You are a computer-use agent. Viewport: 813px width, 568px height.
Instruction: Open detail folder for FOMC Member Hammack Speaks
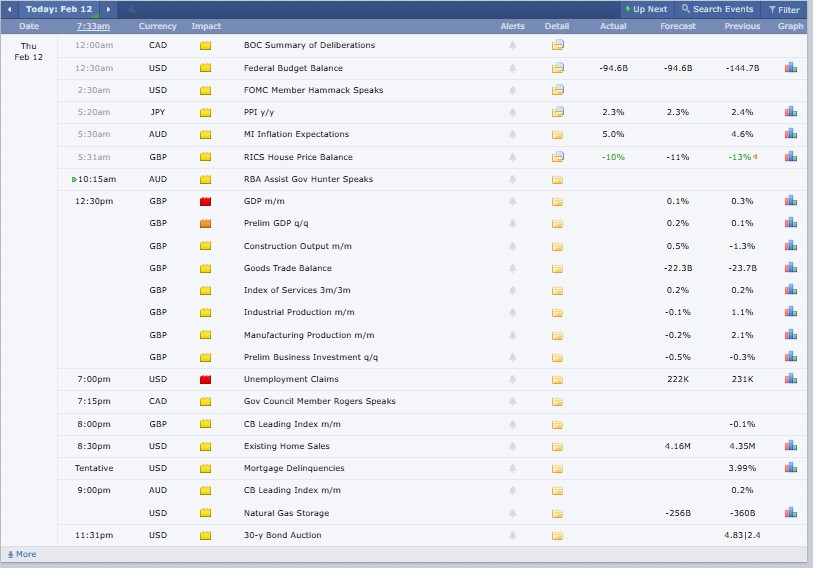[557, 90]
